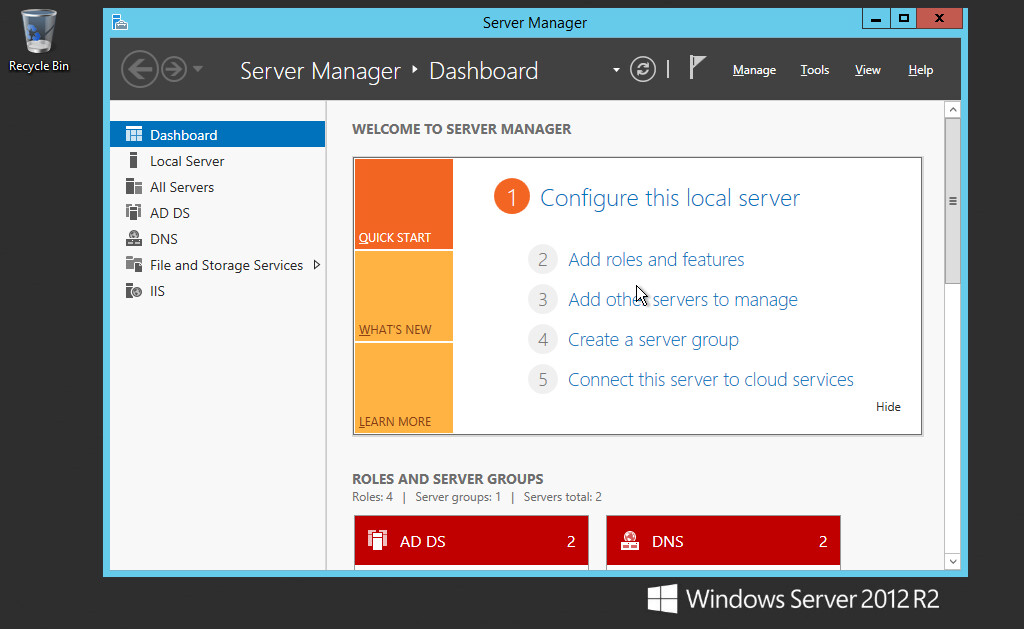Switch to the Quick Start tile

point(404,204)
